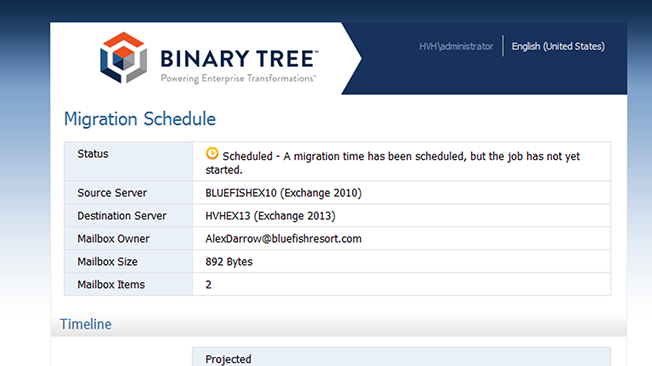Click the Powering Enterprise Transformations tagline

tap(238, 79)
